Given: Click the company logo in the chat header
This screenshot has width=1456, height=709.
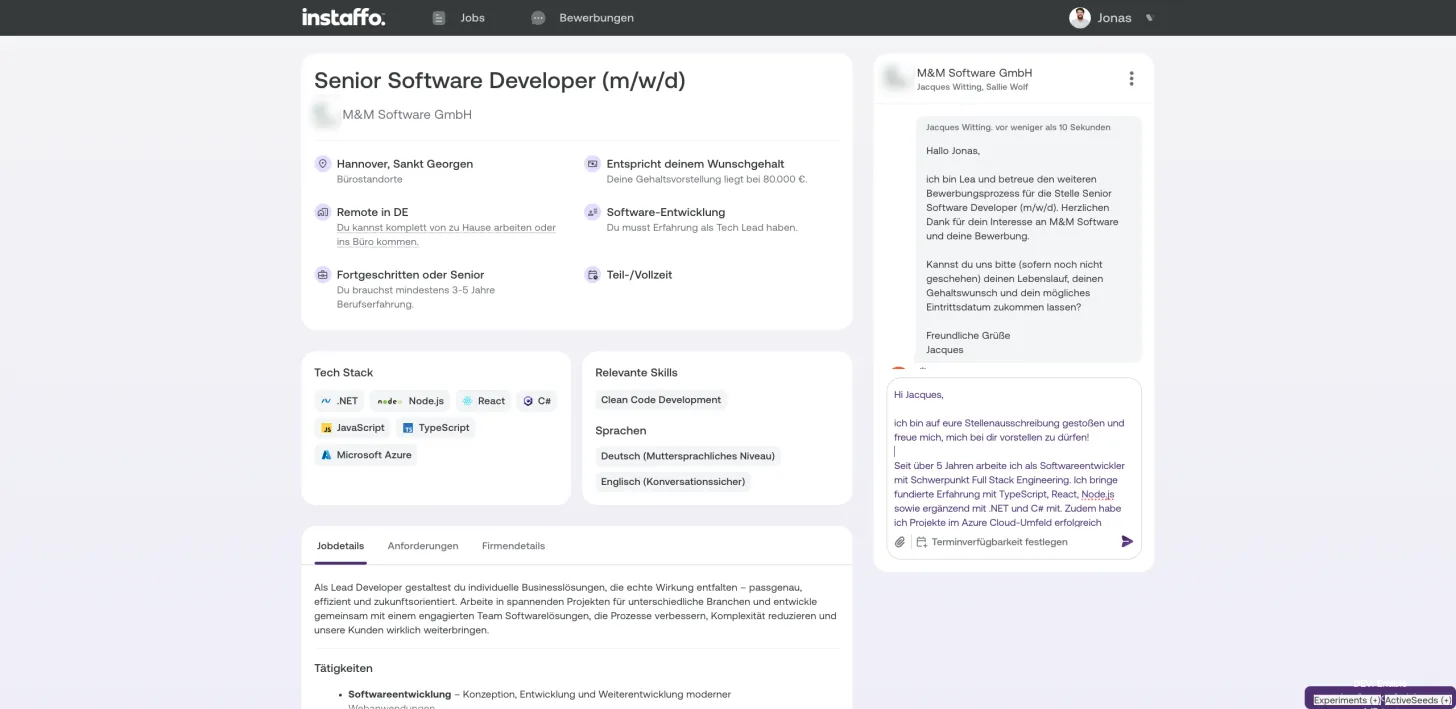Looking at the screenshot, I should 896,78.
